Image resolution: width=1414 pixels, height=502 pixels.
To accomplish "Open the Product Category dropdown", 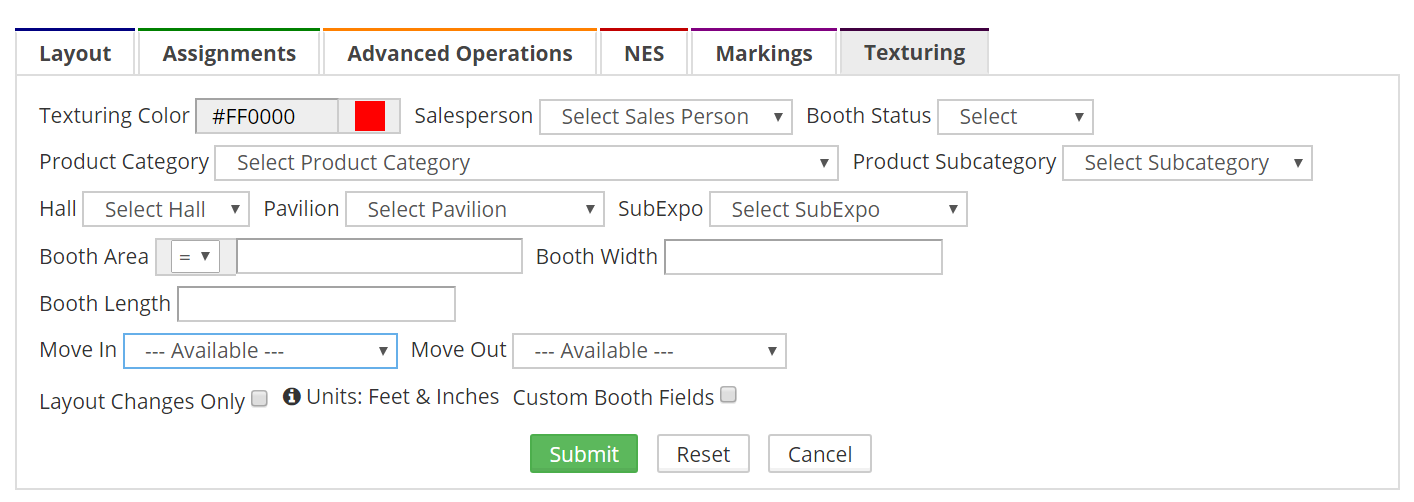I will pyautogui.click(x=526, y=163).
